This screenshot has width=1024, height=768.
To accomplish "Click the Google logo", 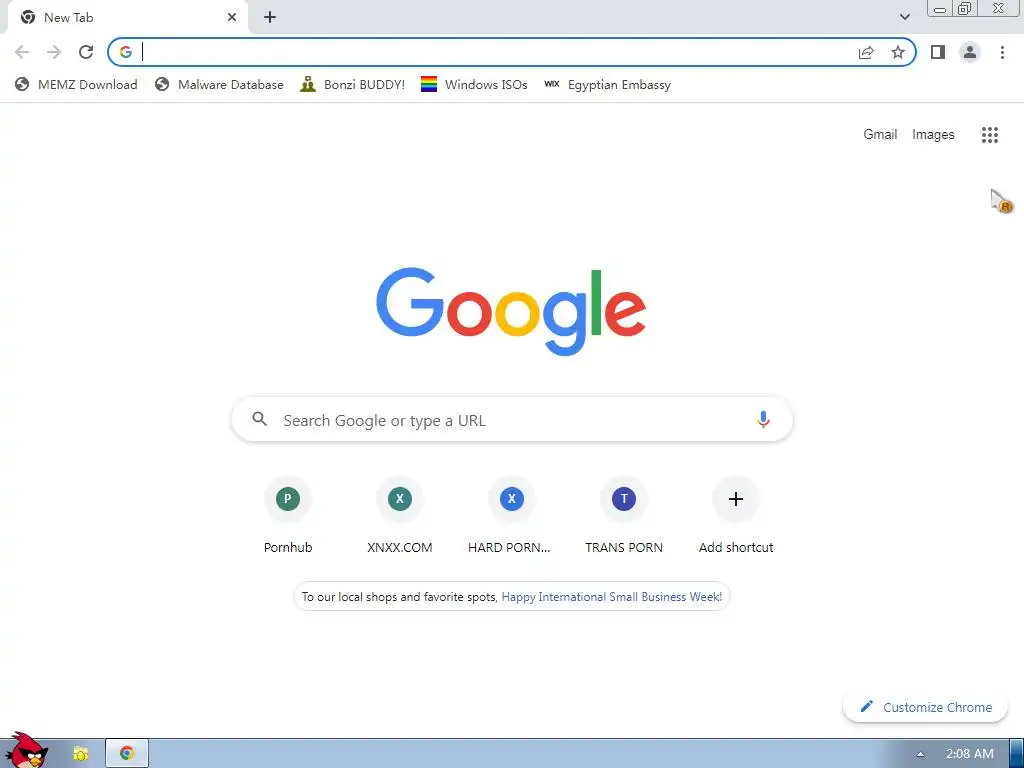I will coord(511,311).
